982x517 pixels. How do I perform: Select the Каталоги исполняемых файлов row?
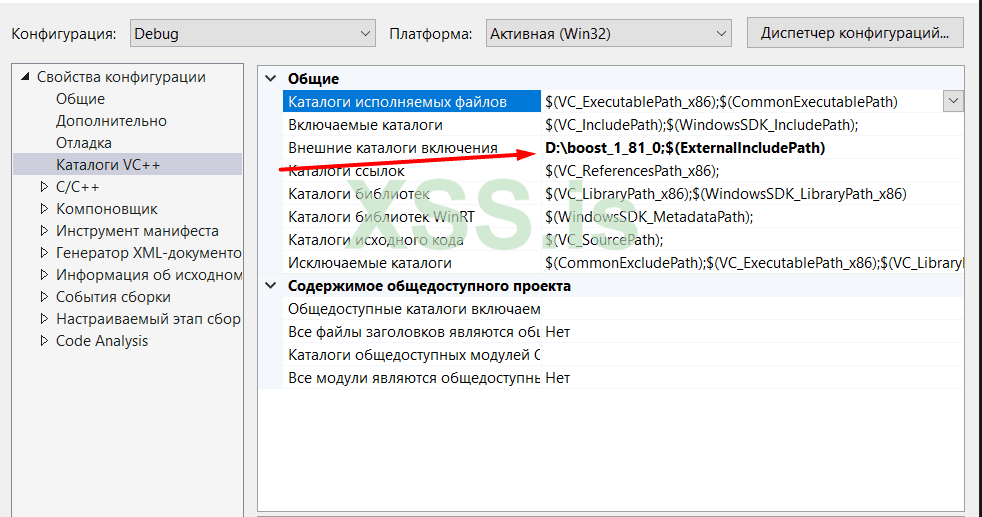click(x=411, y=101)
